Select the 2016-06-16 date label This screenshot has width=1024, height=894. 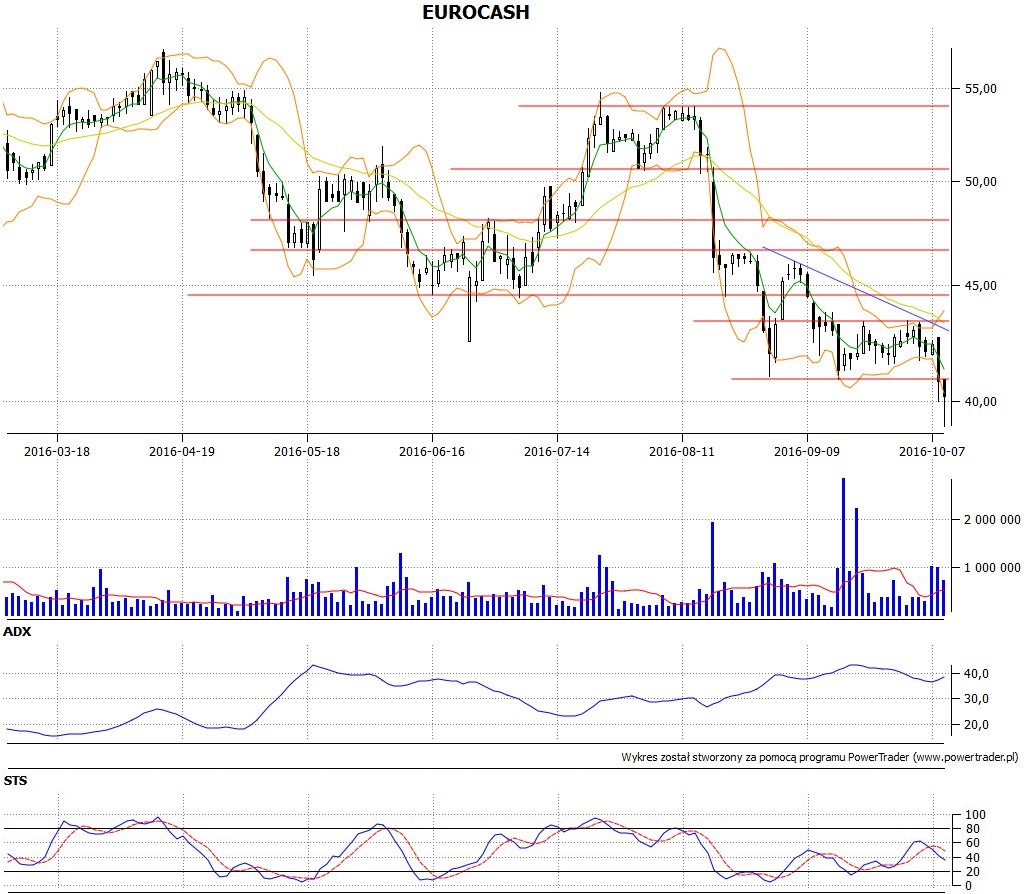(432, 451)
